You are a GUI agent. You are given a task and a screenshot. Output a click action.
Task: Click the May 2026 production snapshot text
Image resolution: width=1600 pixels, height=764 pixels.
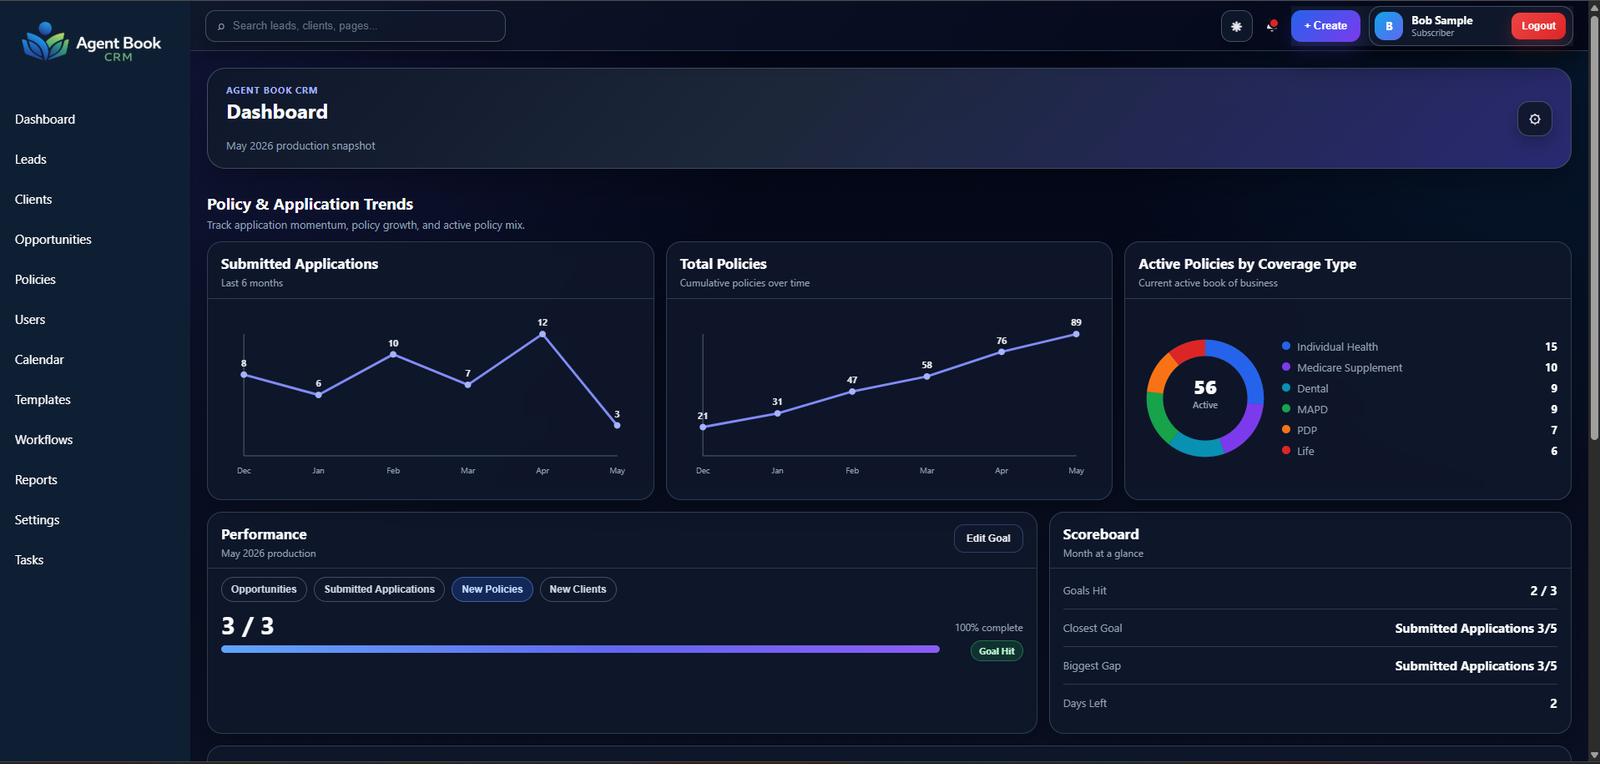(x=301, y=146)
